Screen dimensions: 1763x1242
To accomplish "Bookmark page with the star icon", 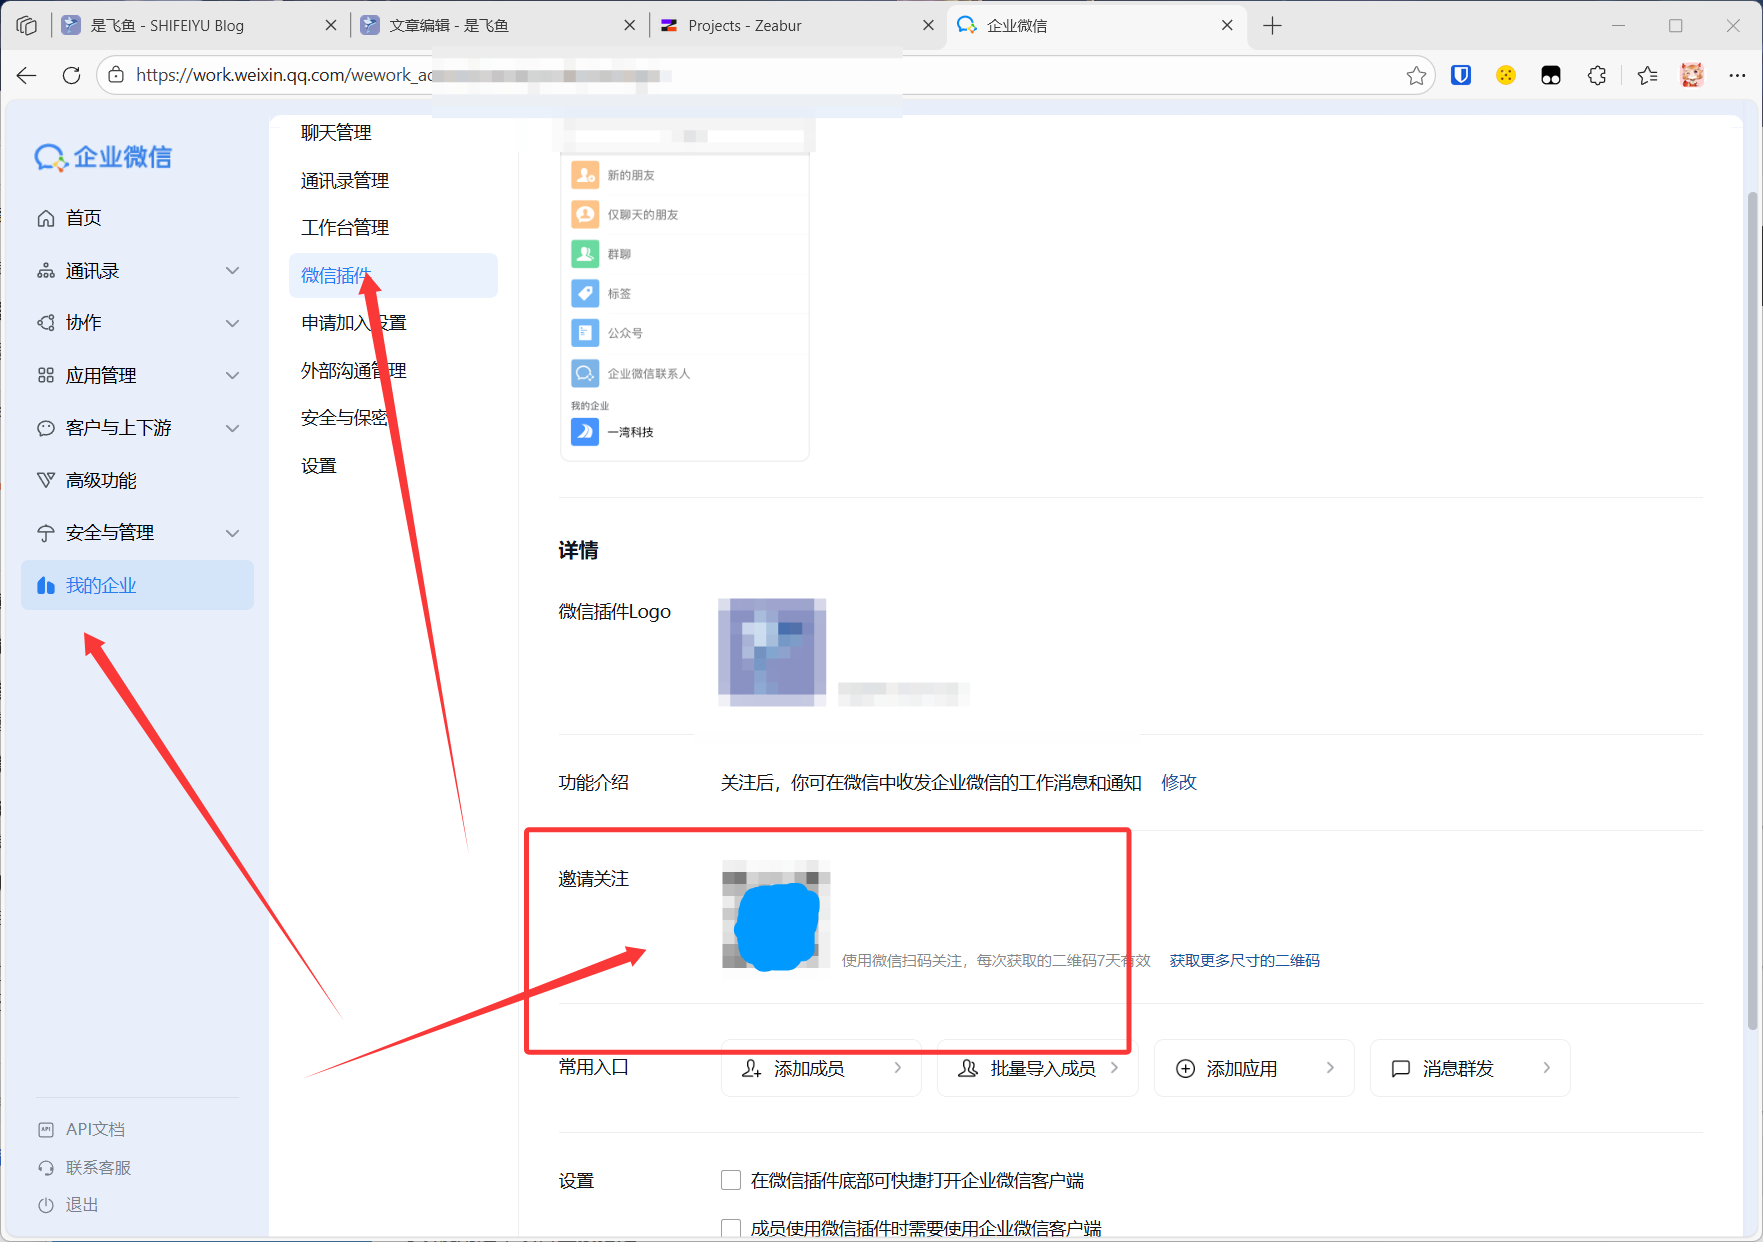I will 1416,76.
